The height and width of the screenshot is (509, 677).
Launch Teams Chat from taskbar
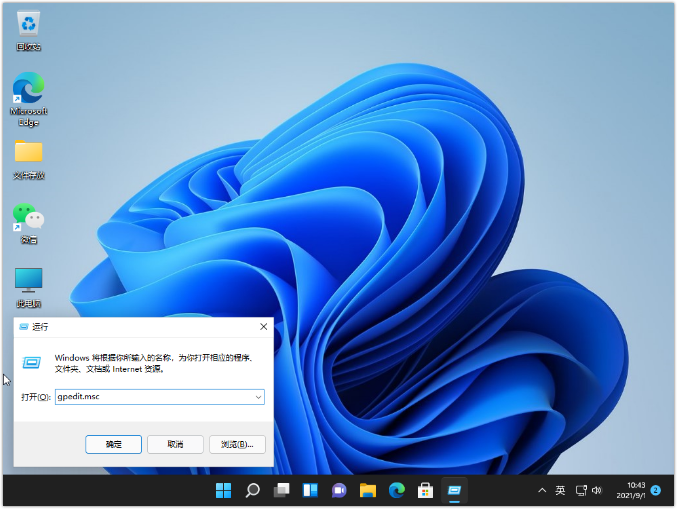tap(339, 490)
